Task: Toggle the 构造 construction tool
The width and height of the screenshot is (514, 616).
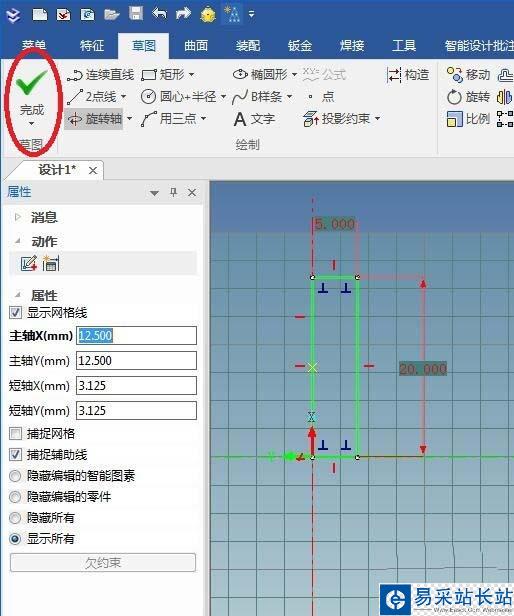Action: pyautogui.click(x=408, y=75)
